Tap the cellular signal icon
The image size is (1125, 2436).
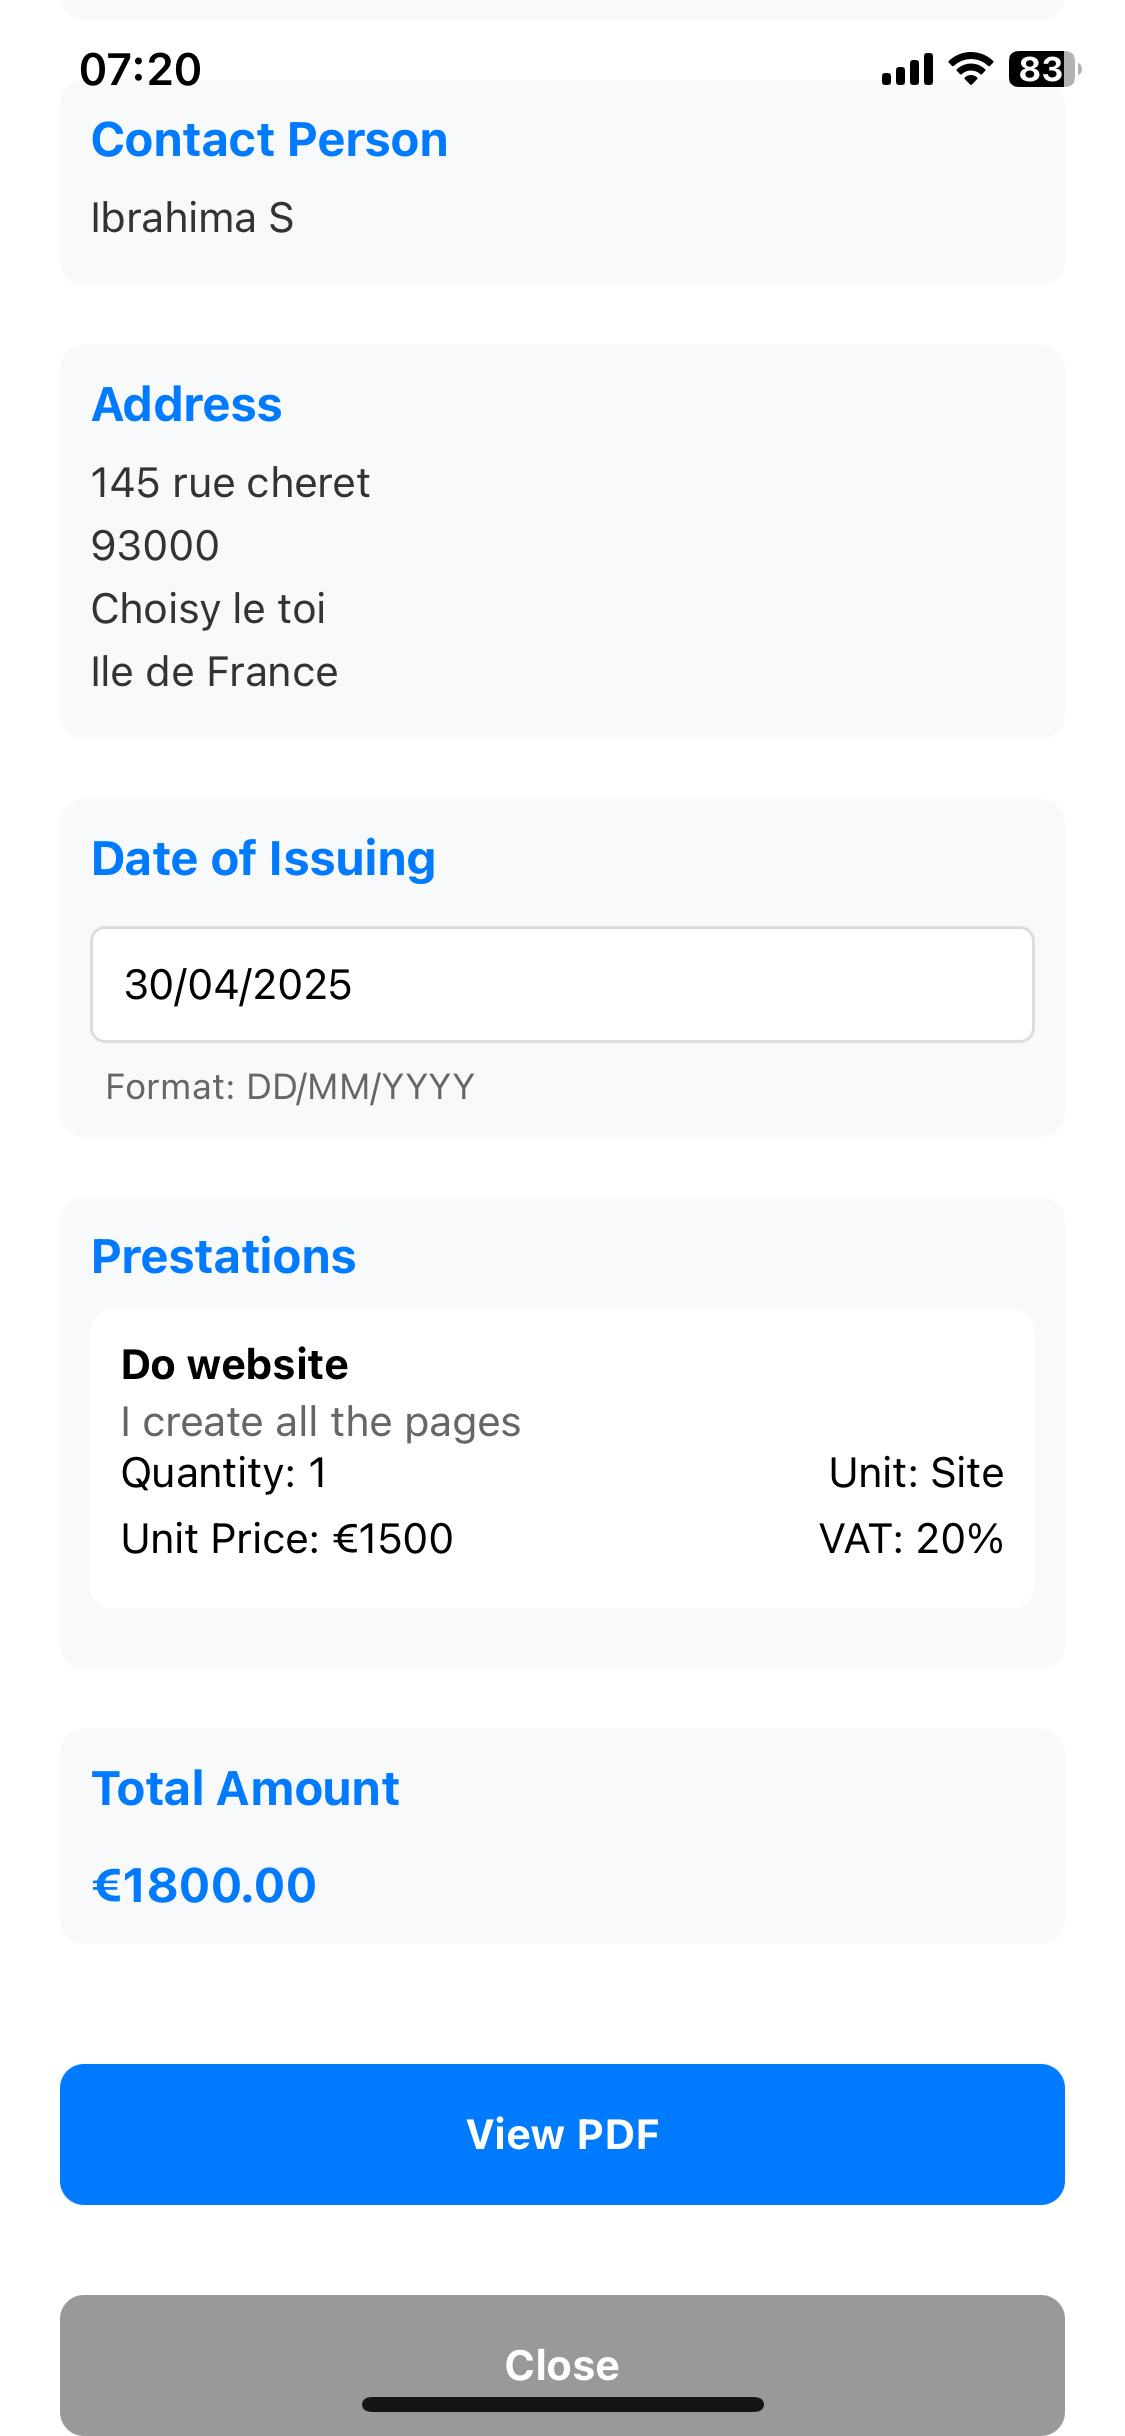click(907, 69)
